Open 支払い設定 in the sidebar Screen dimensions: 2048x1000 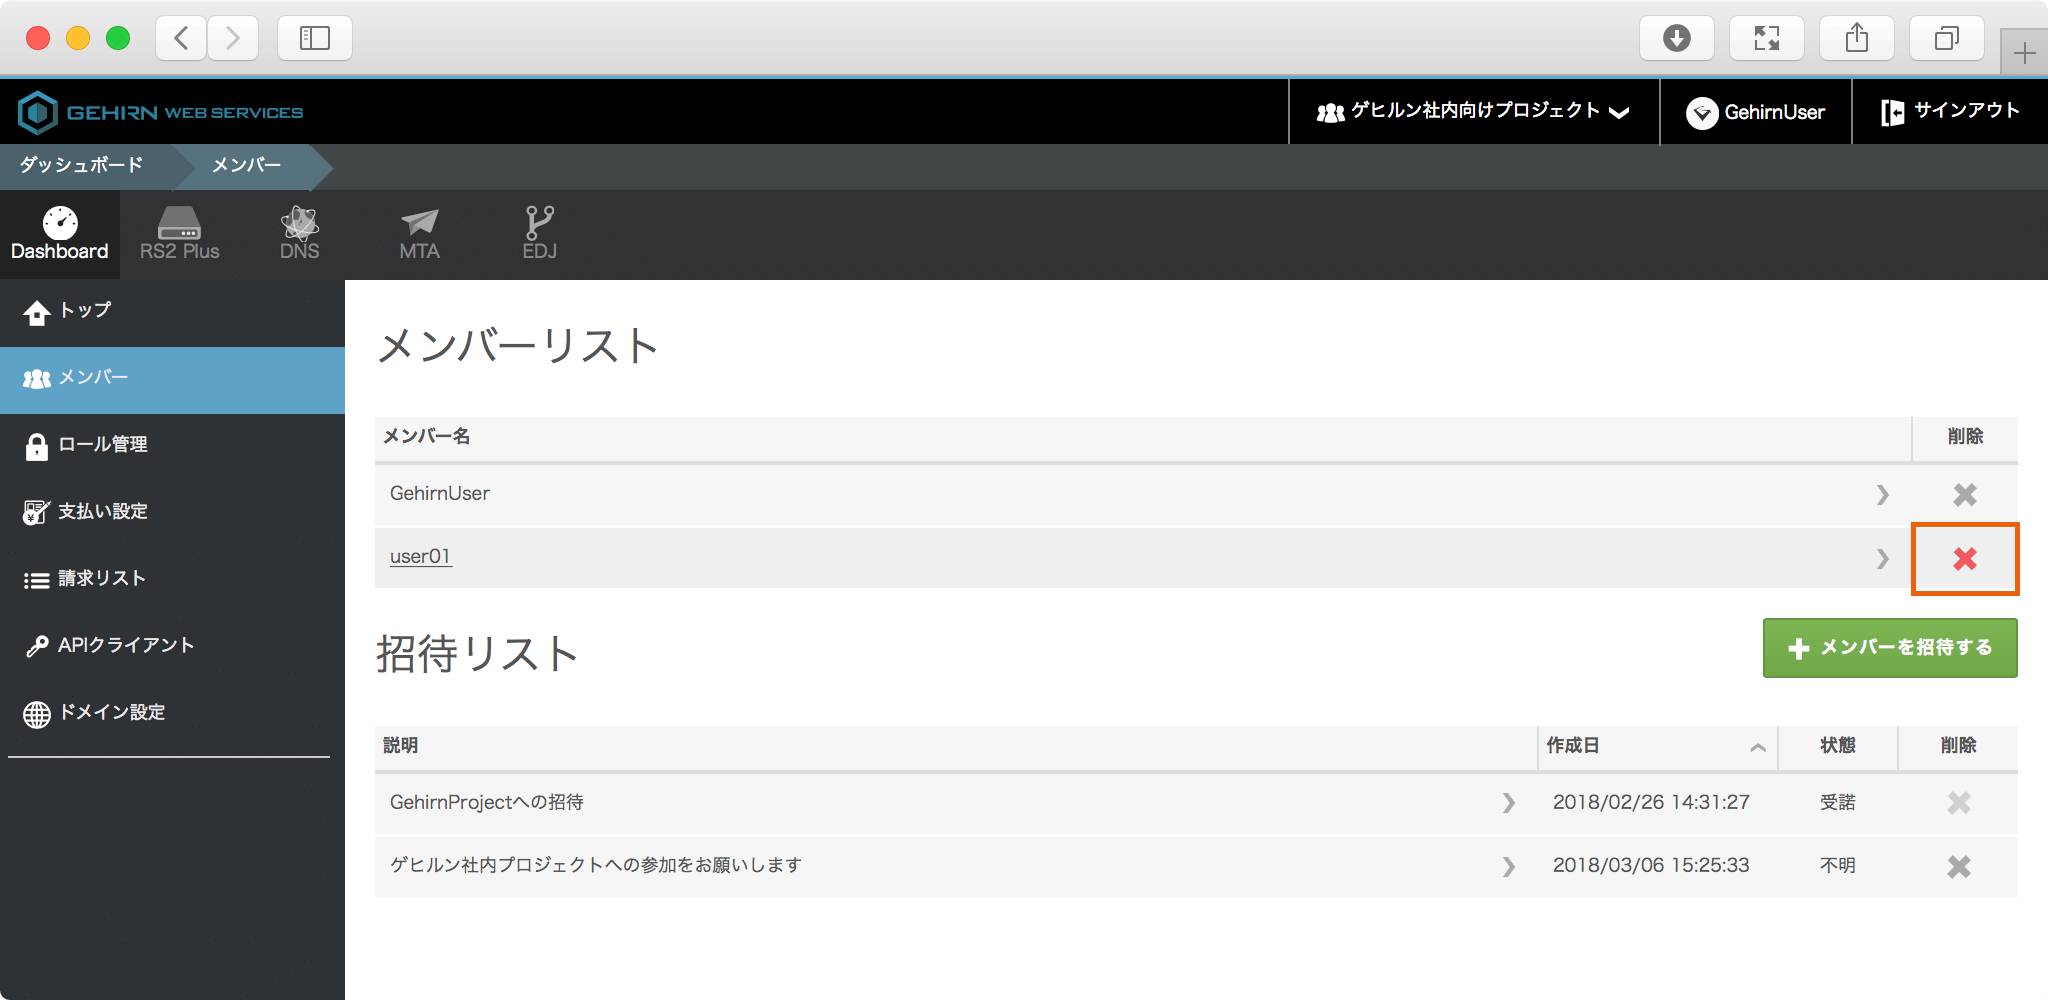pos(102,512)
